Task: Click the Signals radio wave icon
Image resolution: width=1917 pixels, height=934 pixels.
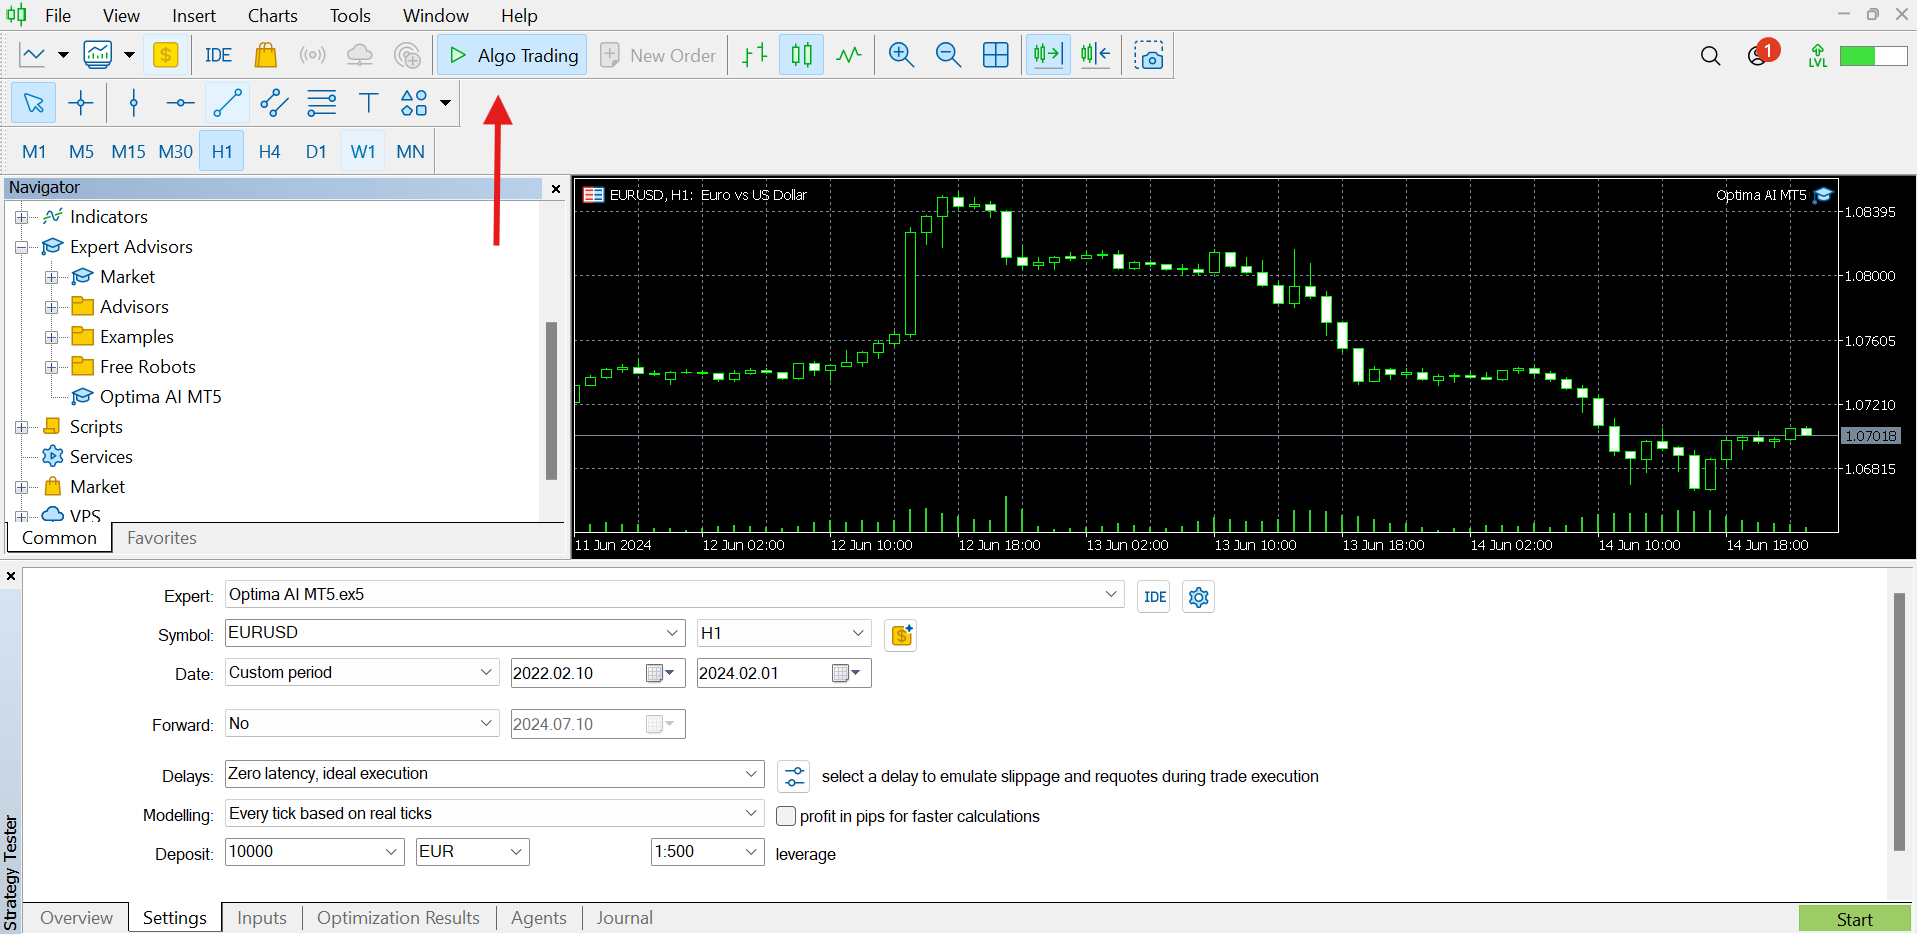Action: point(313,55)
